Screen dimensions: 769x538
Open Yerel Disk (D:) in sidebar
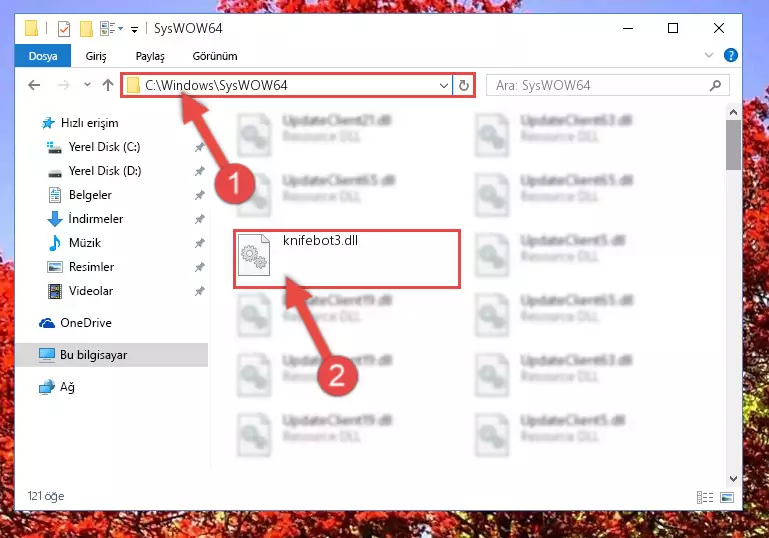[x=105, y=171]
